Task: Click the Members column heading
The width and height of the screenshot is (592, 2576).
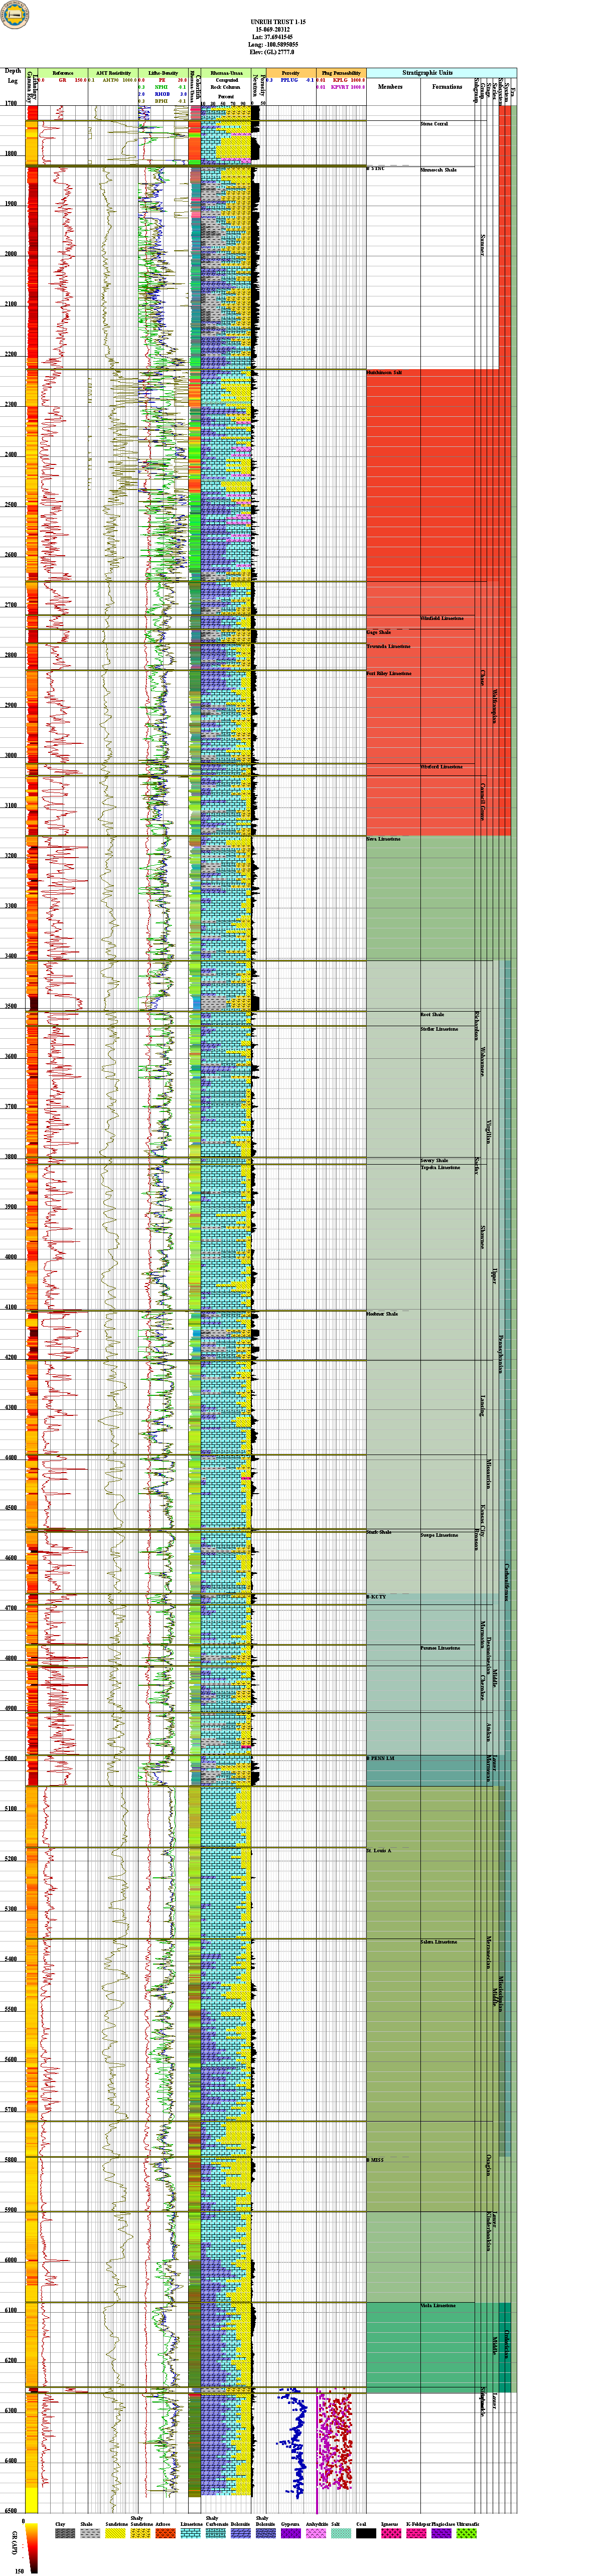Action: (390, 87)
